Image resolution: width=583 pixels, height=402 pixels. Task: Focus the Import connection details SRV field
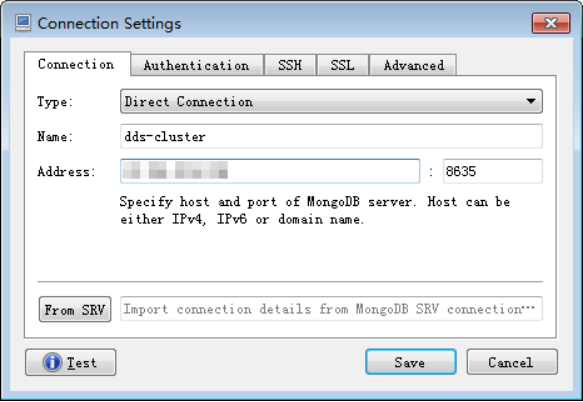[x=331, y=309]
